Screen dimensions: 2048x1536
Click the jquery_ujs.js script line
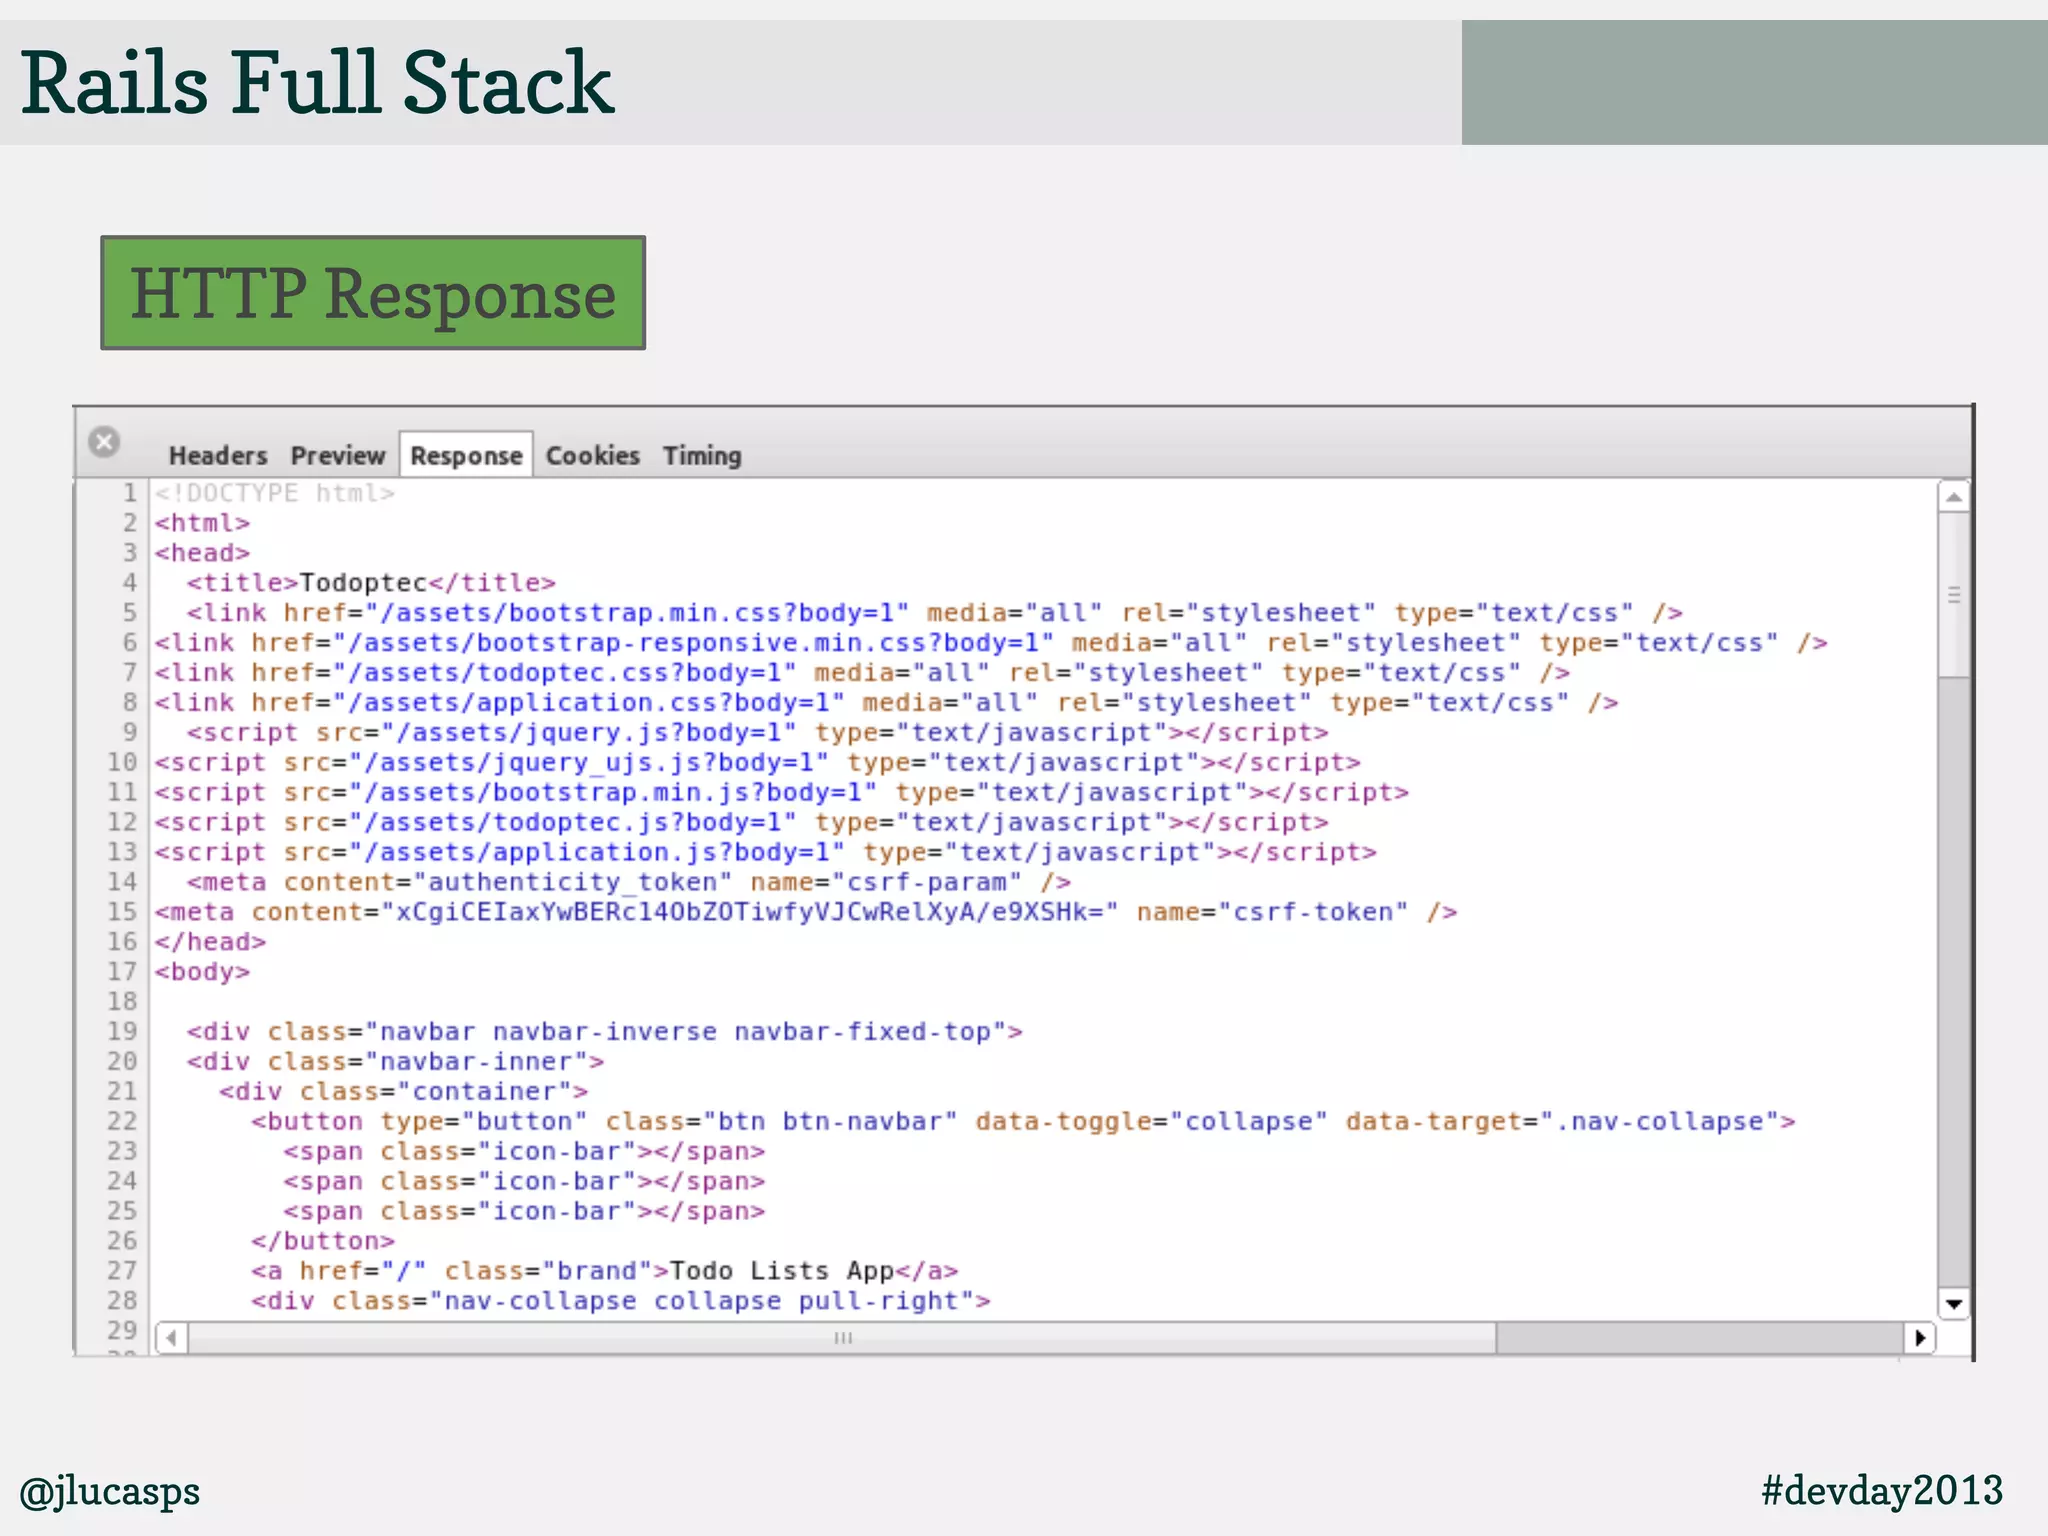757,763
